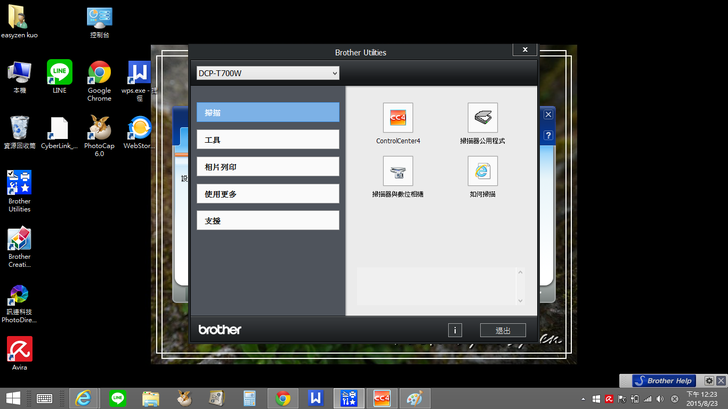Screen dimensions: 728x409
Task: Open Brother Help settings gear
Action: tap(709, 381)
